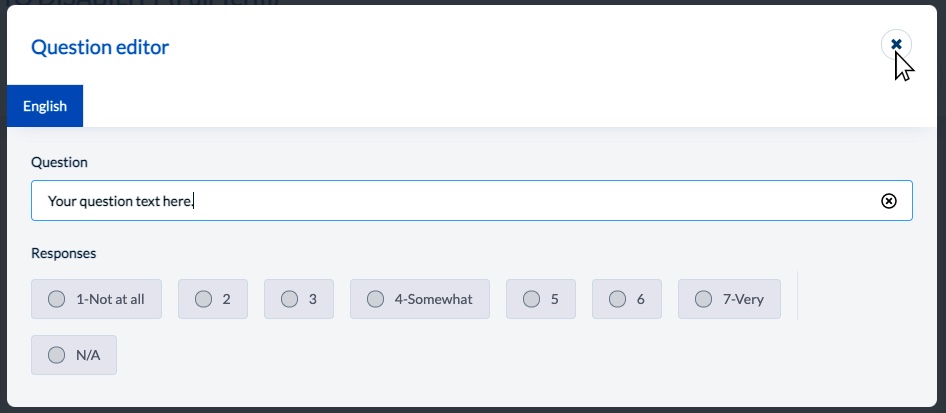Click the 'Question' field label
This screenshot has width=946, height=413.
(x=59, y=162)
